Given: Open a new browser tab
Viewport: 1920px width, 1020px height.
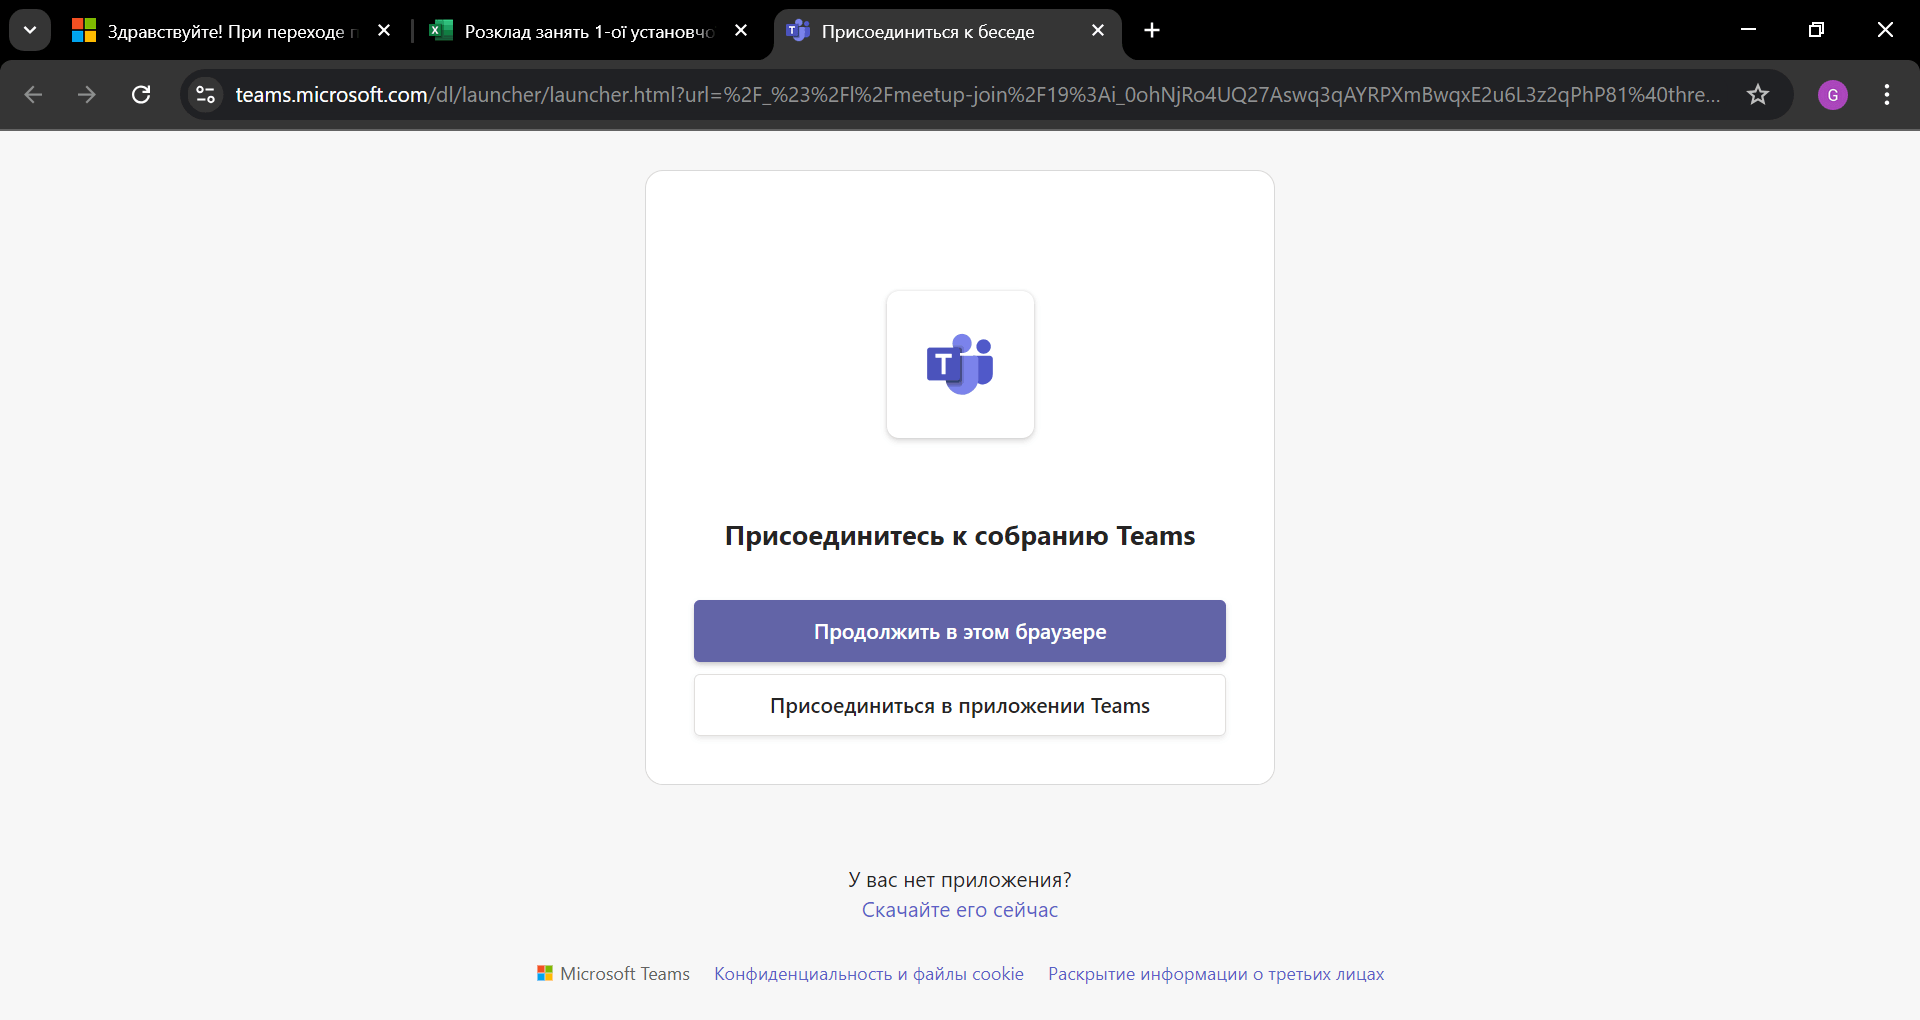Looking at the screenshot, I should click(1152, 31).
